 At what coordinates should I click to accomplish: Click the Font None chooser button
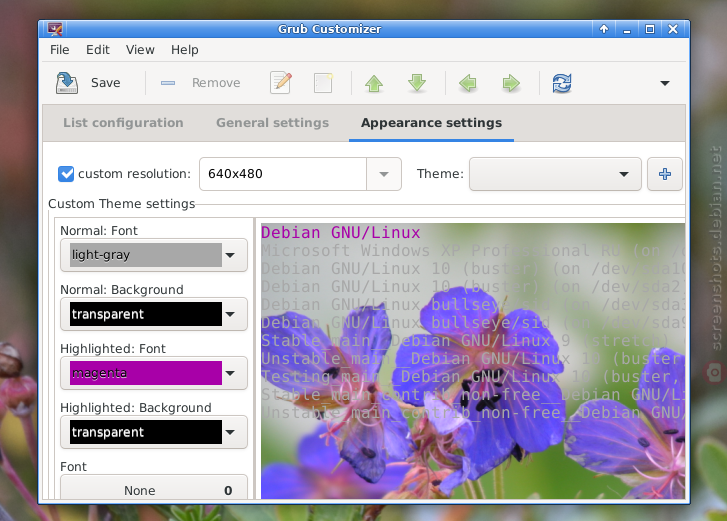point(154,488)
